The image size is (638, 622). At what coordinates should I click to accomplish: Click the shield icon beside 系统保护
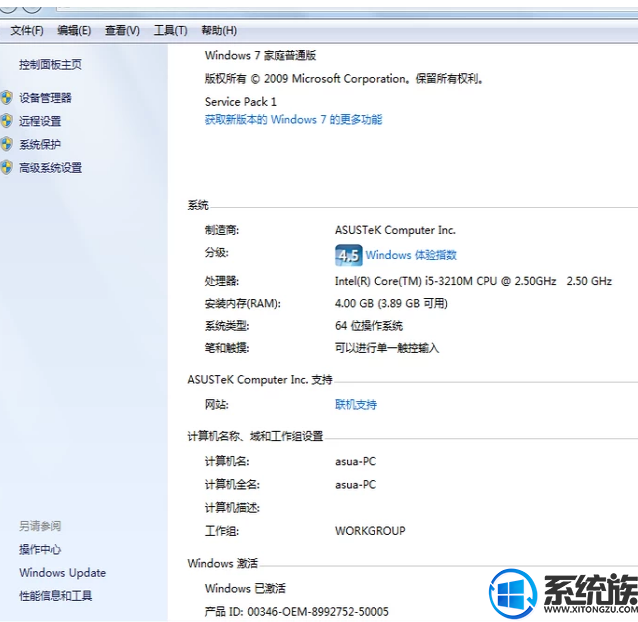pos(7,144)
